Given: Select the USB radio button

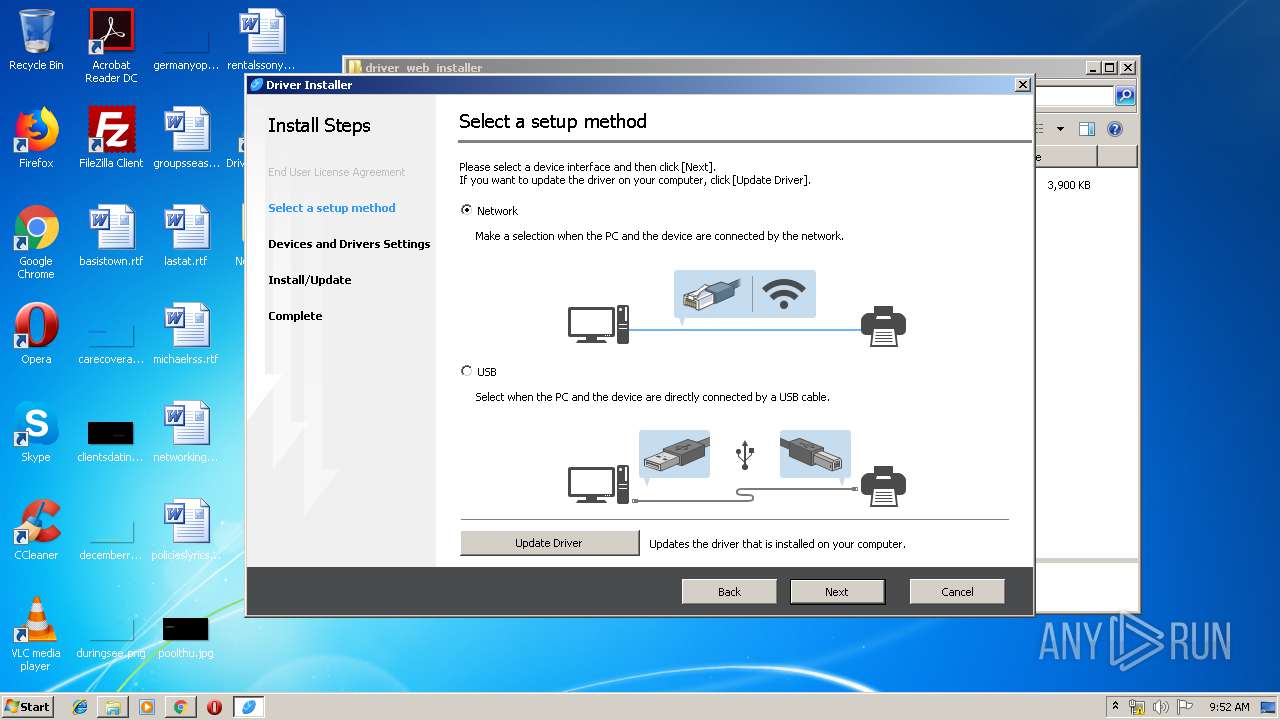Looking at the screenshot, I should [x=466, y=371].
